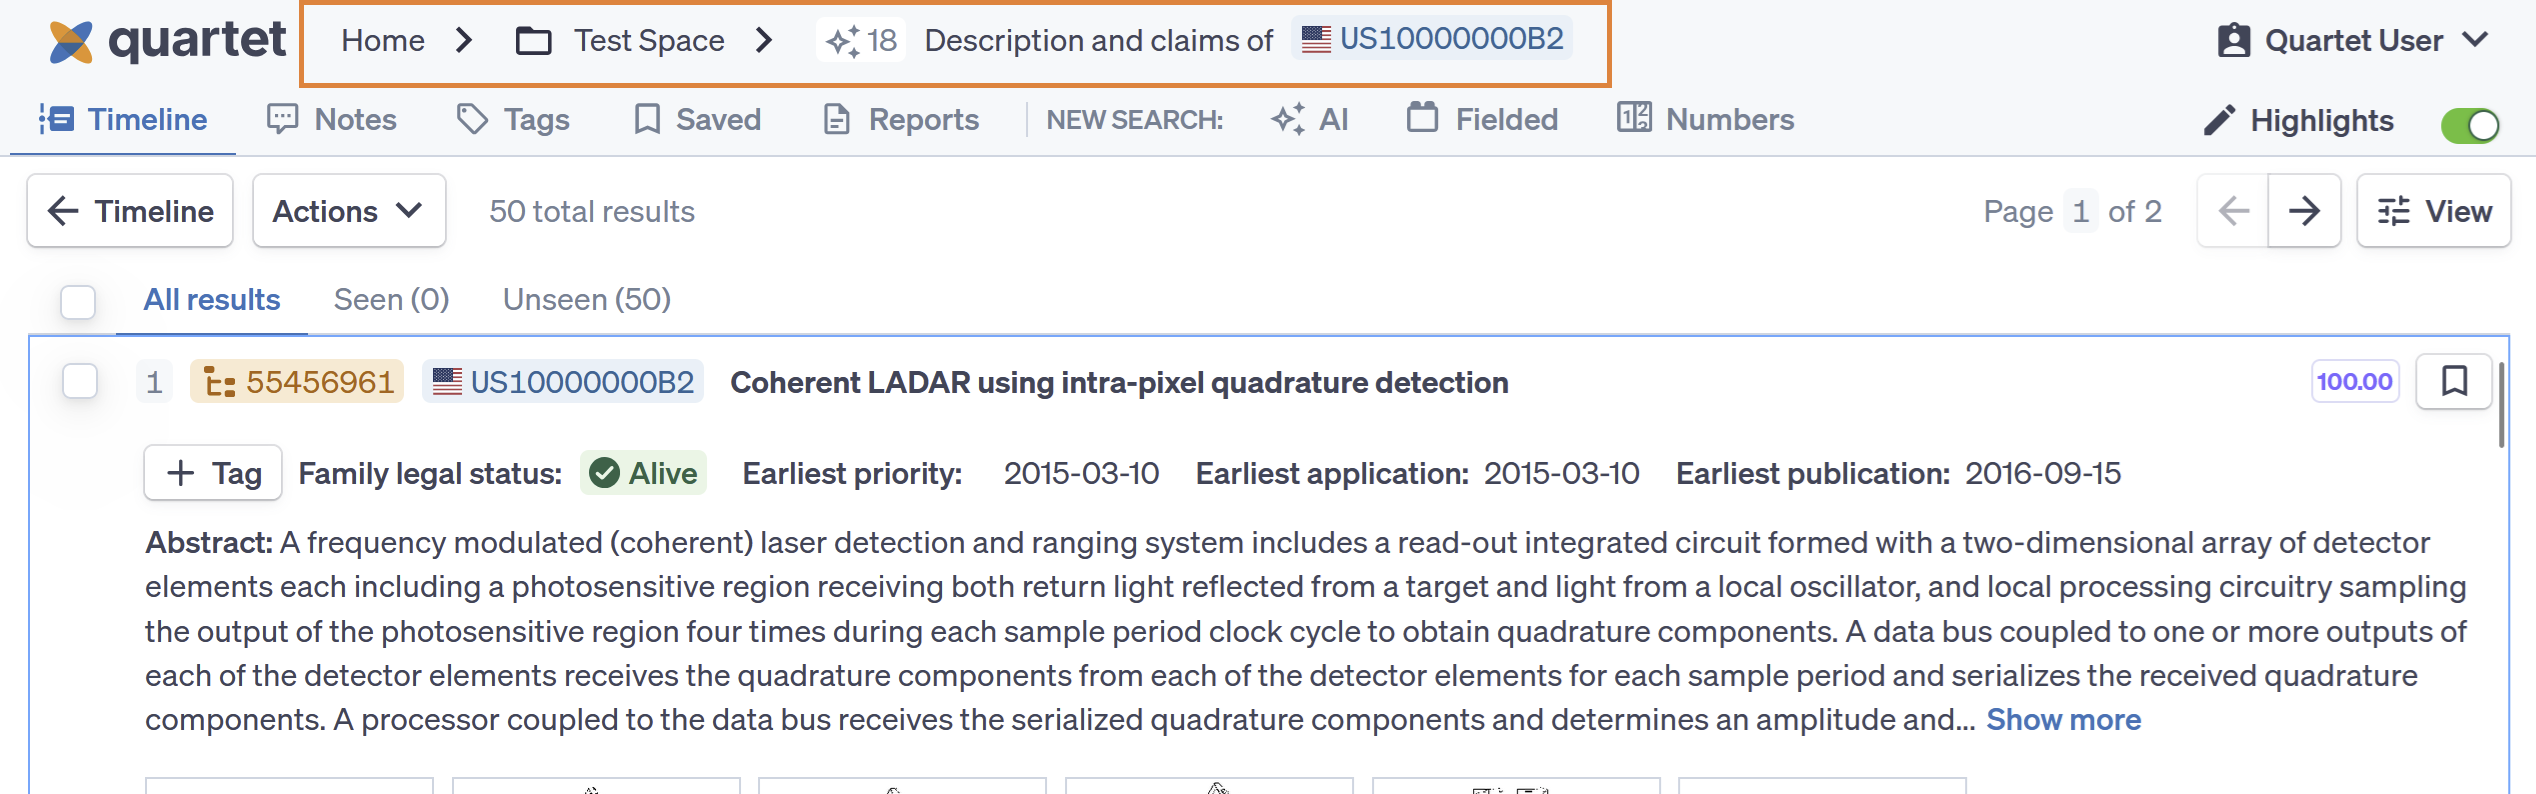Go to next results page
The image size is (2536, 794).
click(x=2304, y=211)
